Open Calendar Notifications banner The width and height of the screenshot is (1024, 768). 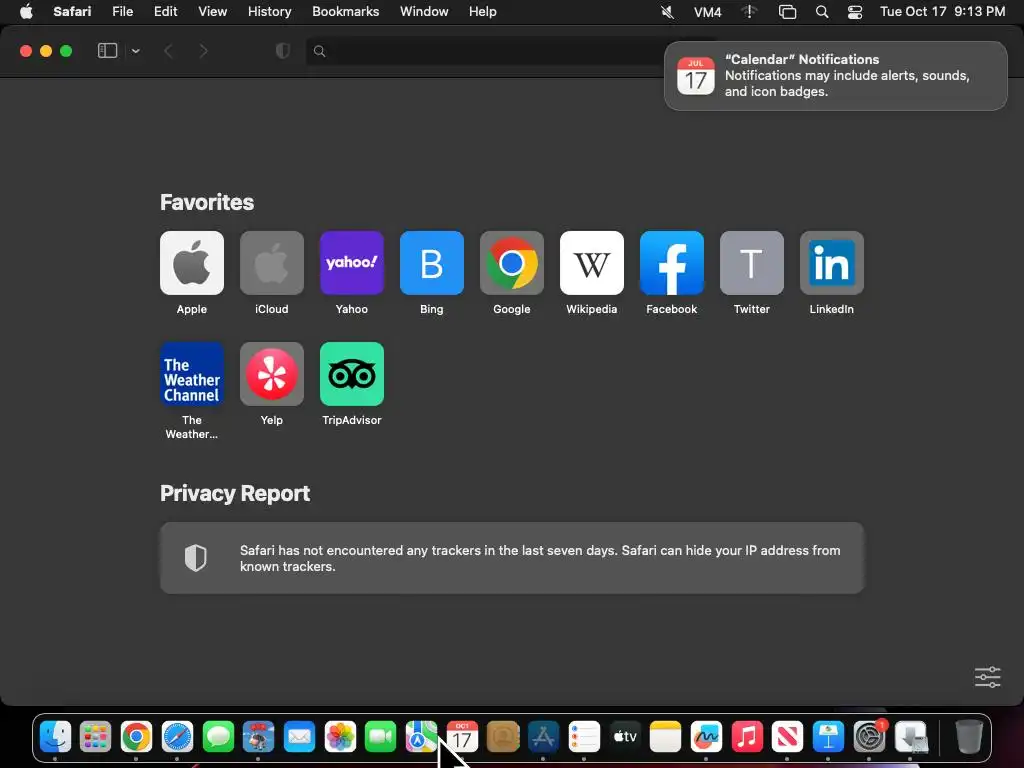(835, 76)
